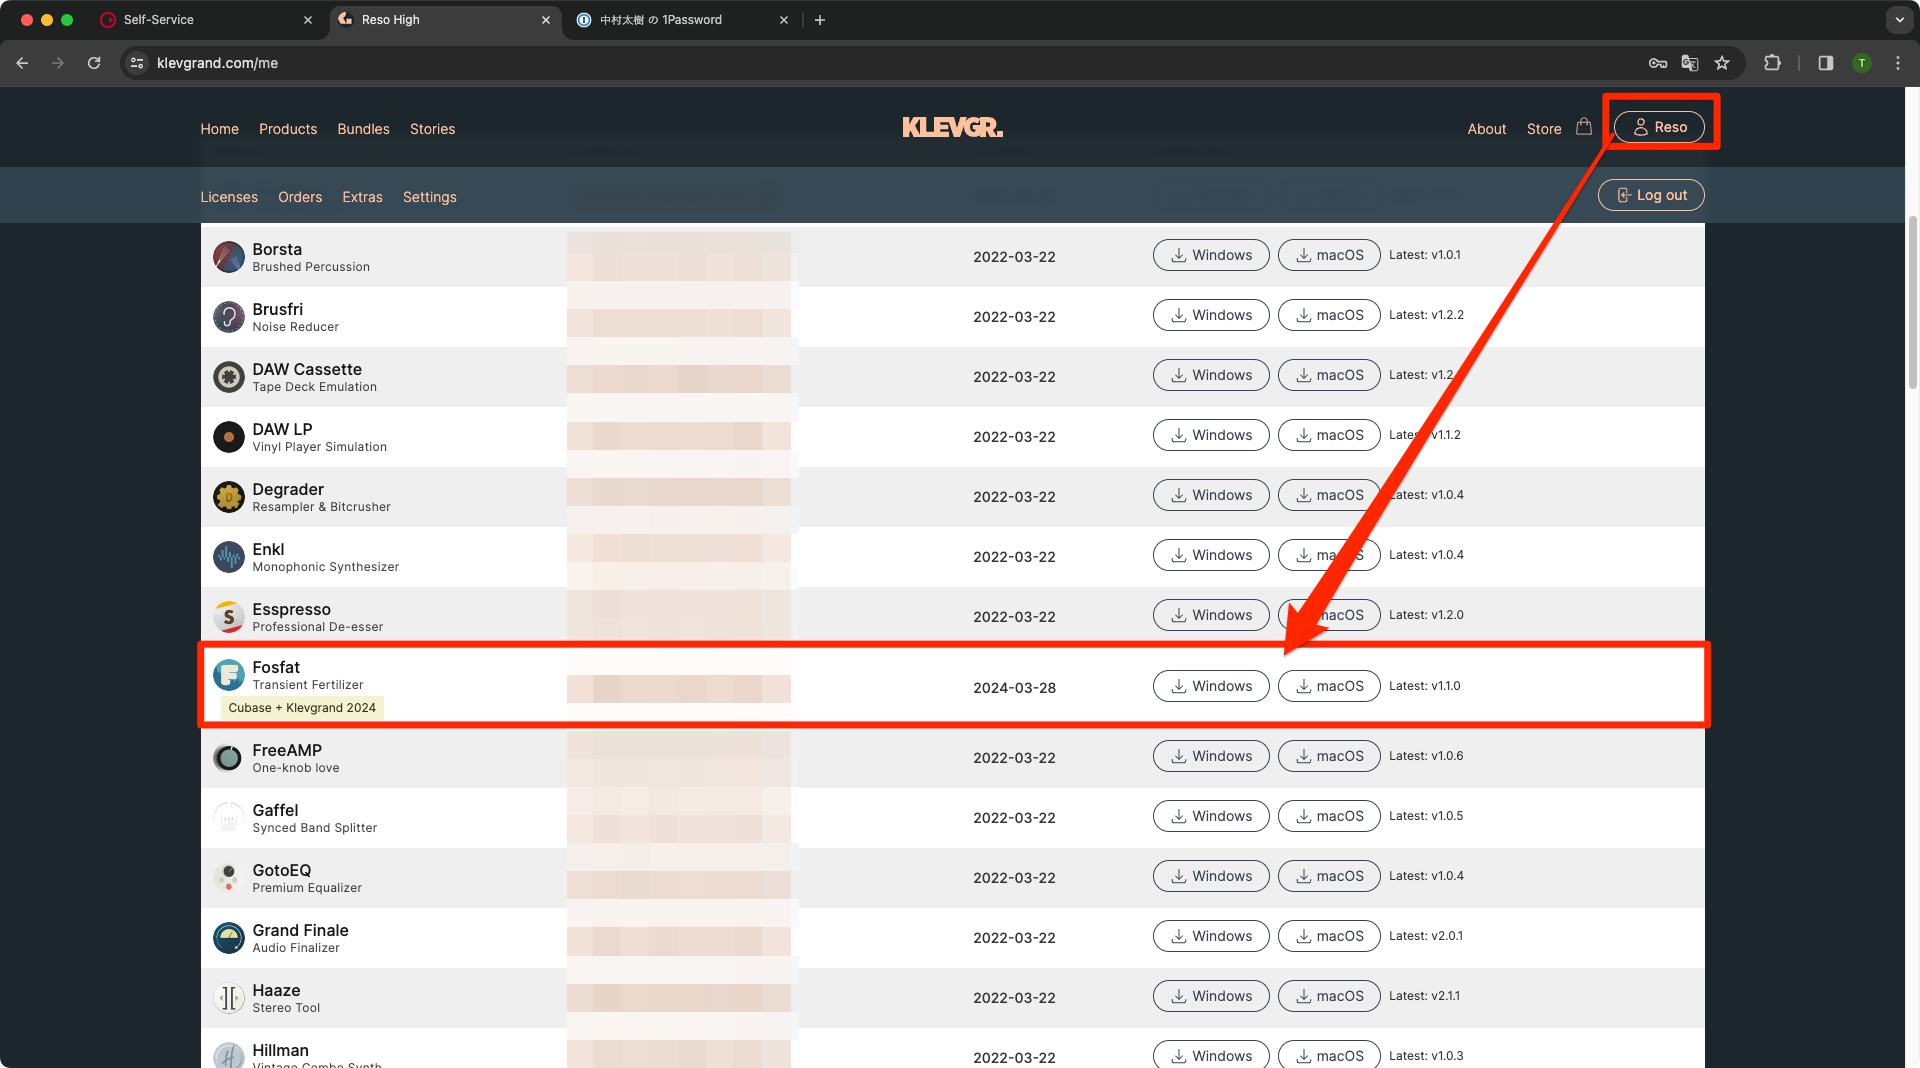Switch to the Self-Service tab
Image resolution: width=1920 pixels, height=1068 pixels.
207,20
